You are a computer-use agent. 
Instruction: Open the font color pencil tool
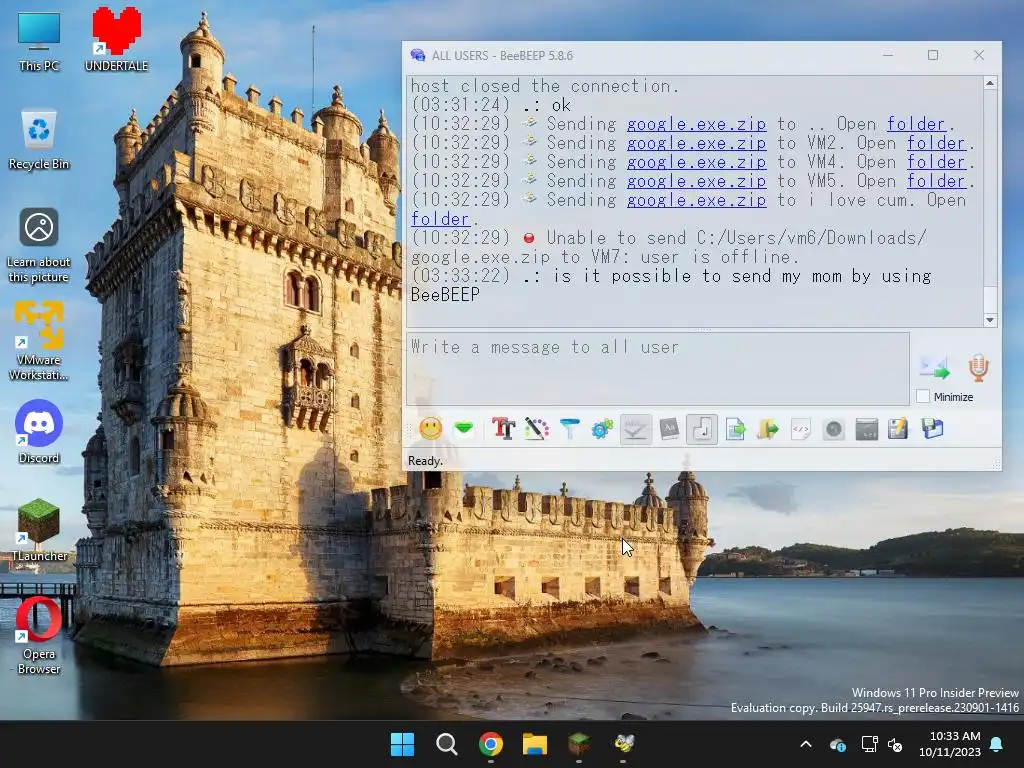pyautogui.click(x=537, y=429)
